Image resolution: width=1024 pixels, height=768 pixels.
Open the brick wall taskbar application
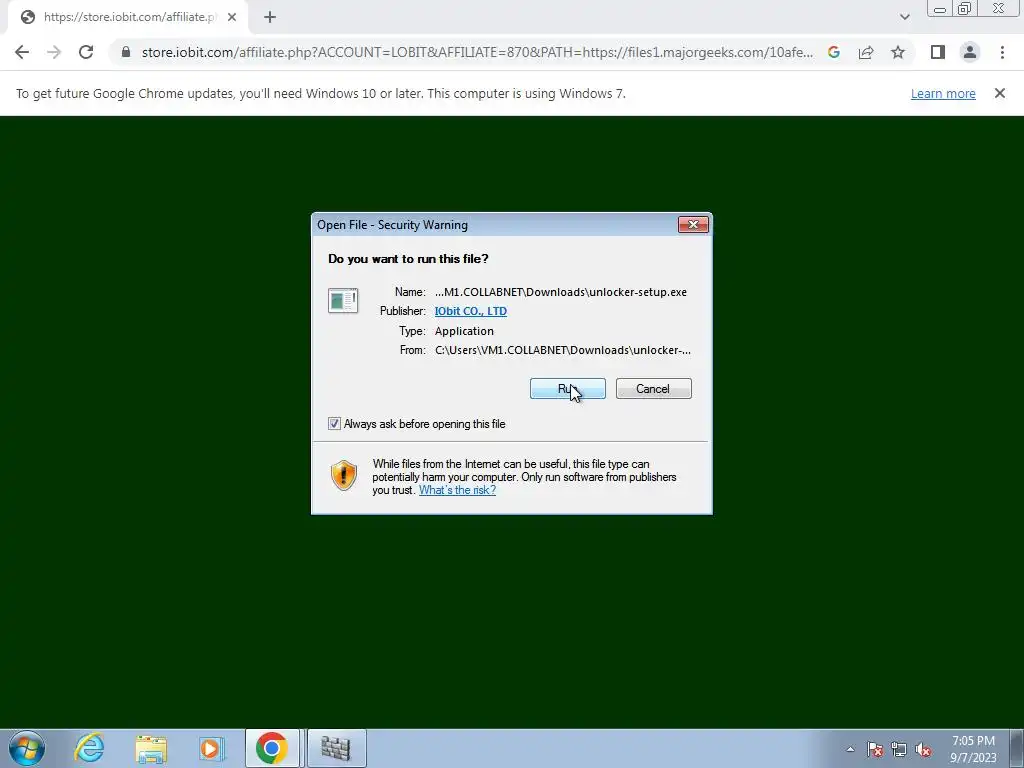pos(336,748)
